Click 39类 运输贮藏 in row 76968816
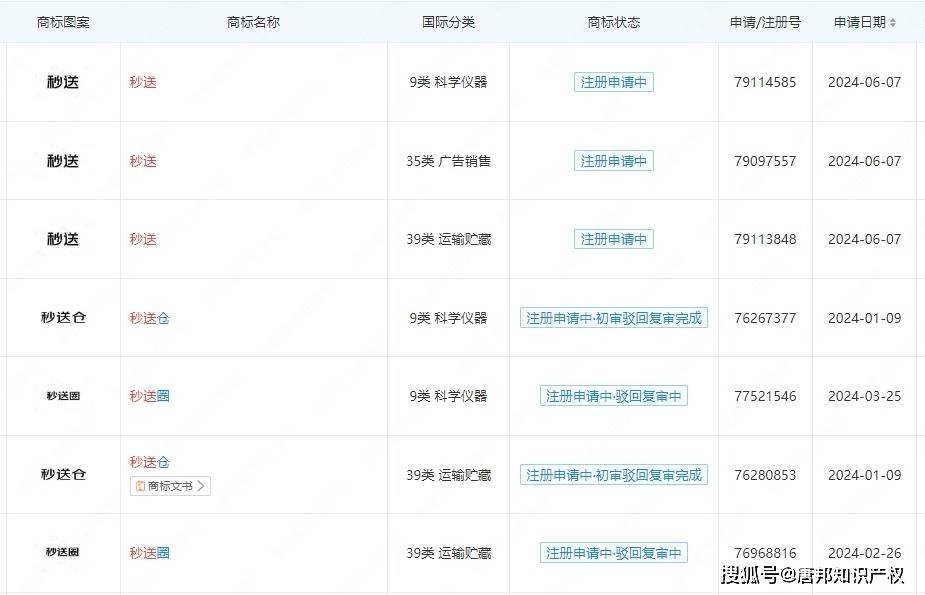Screen dimensions: 925x595 (448, 553)
